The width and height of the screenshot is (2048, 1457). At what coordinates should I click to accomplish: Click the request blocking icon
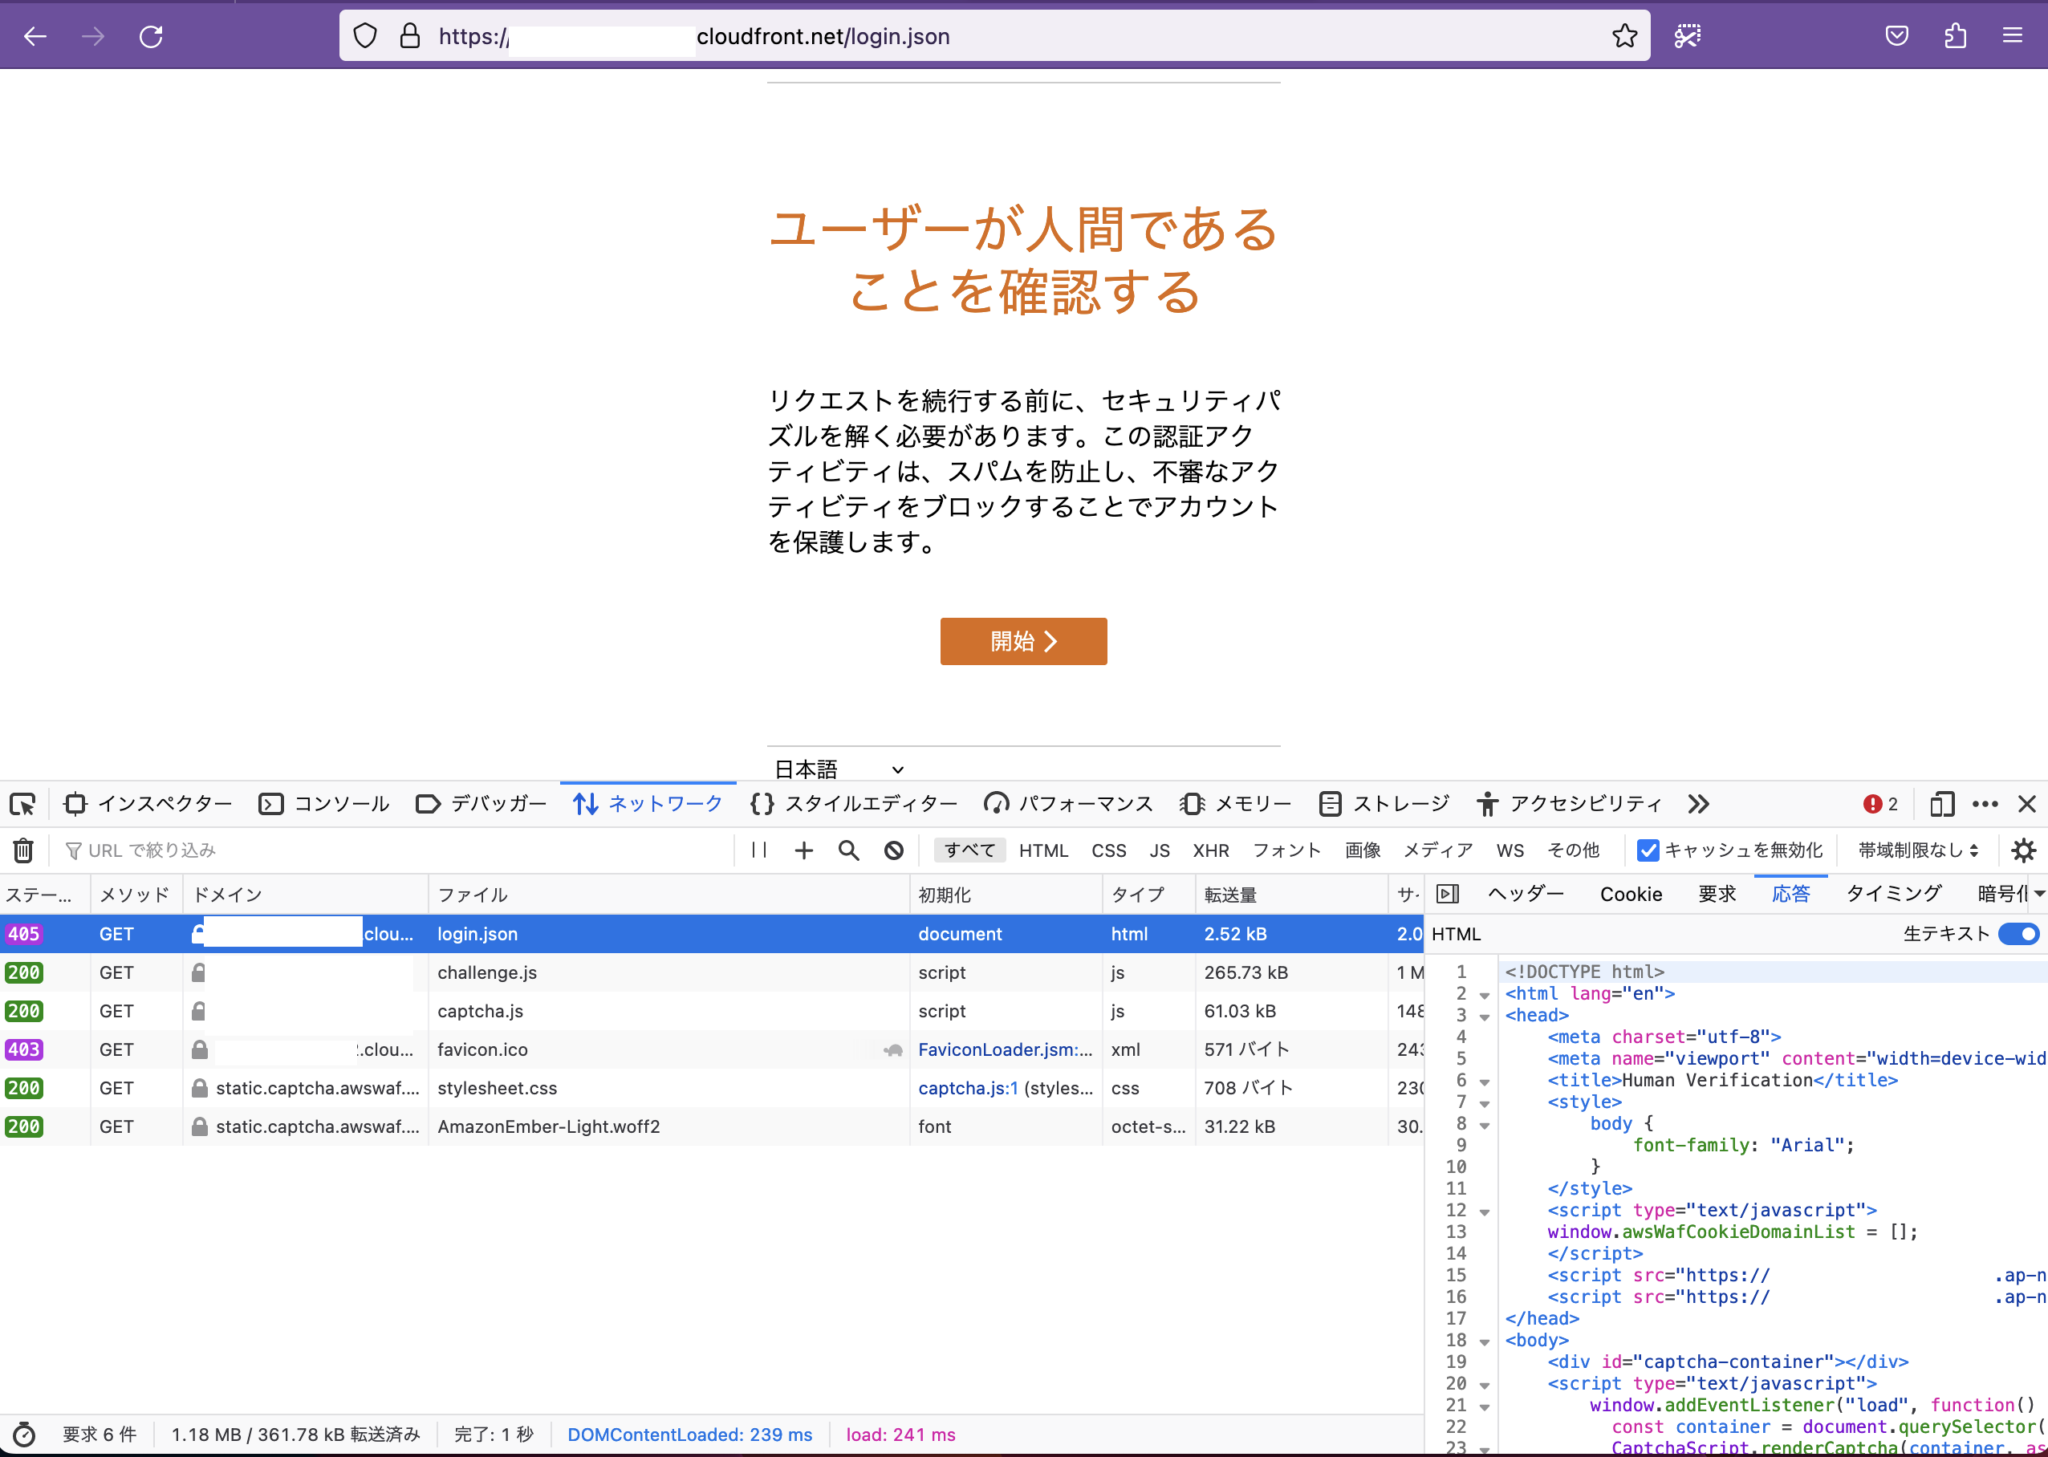point(893,849)
